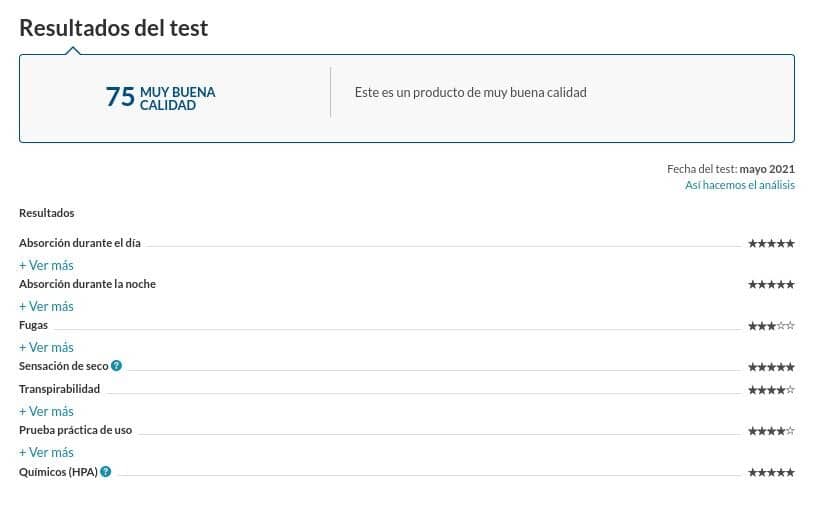Click four-star rating for Transpirabilidad
This screenshot has height=506, width=813.
click(771, 390)
